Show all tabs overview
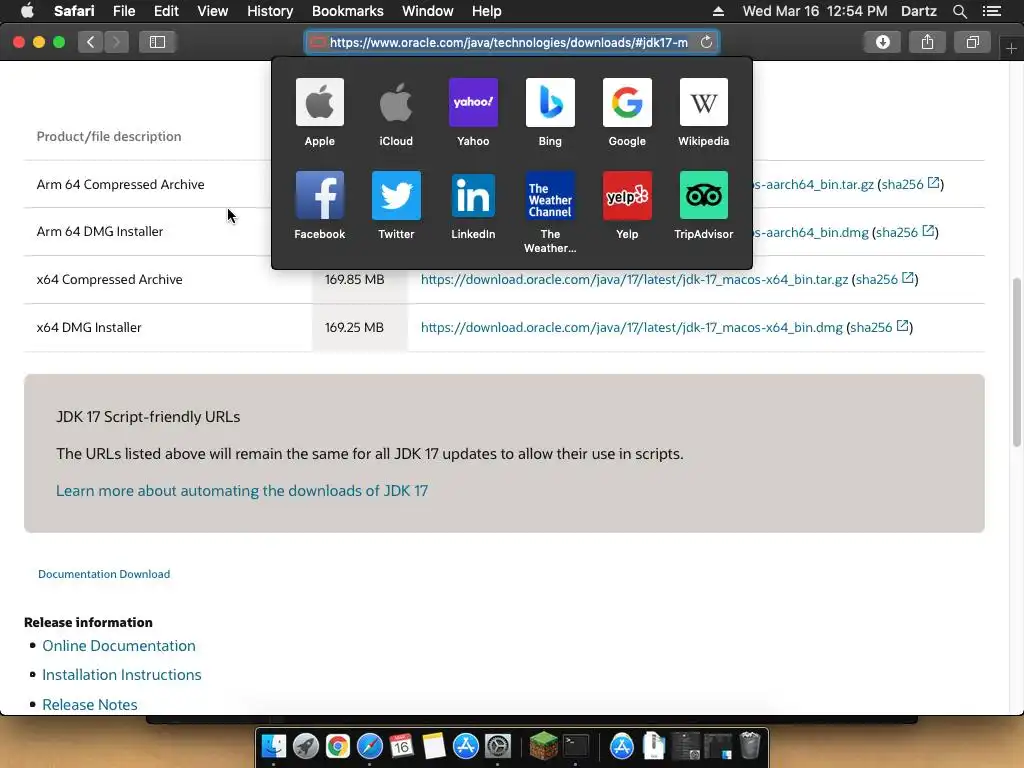The height and width of the screenshot is (768, 1024). 972,42
